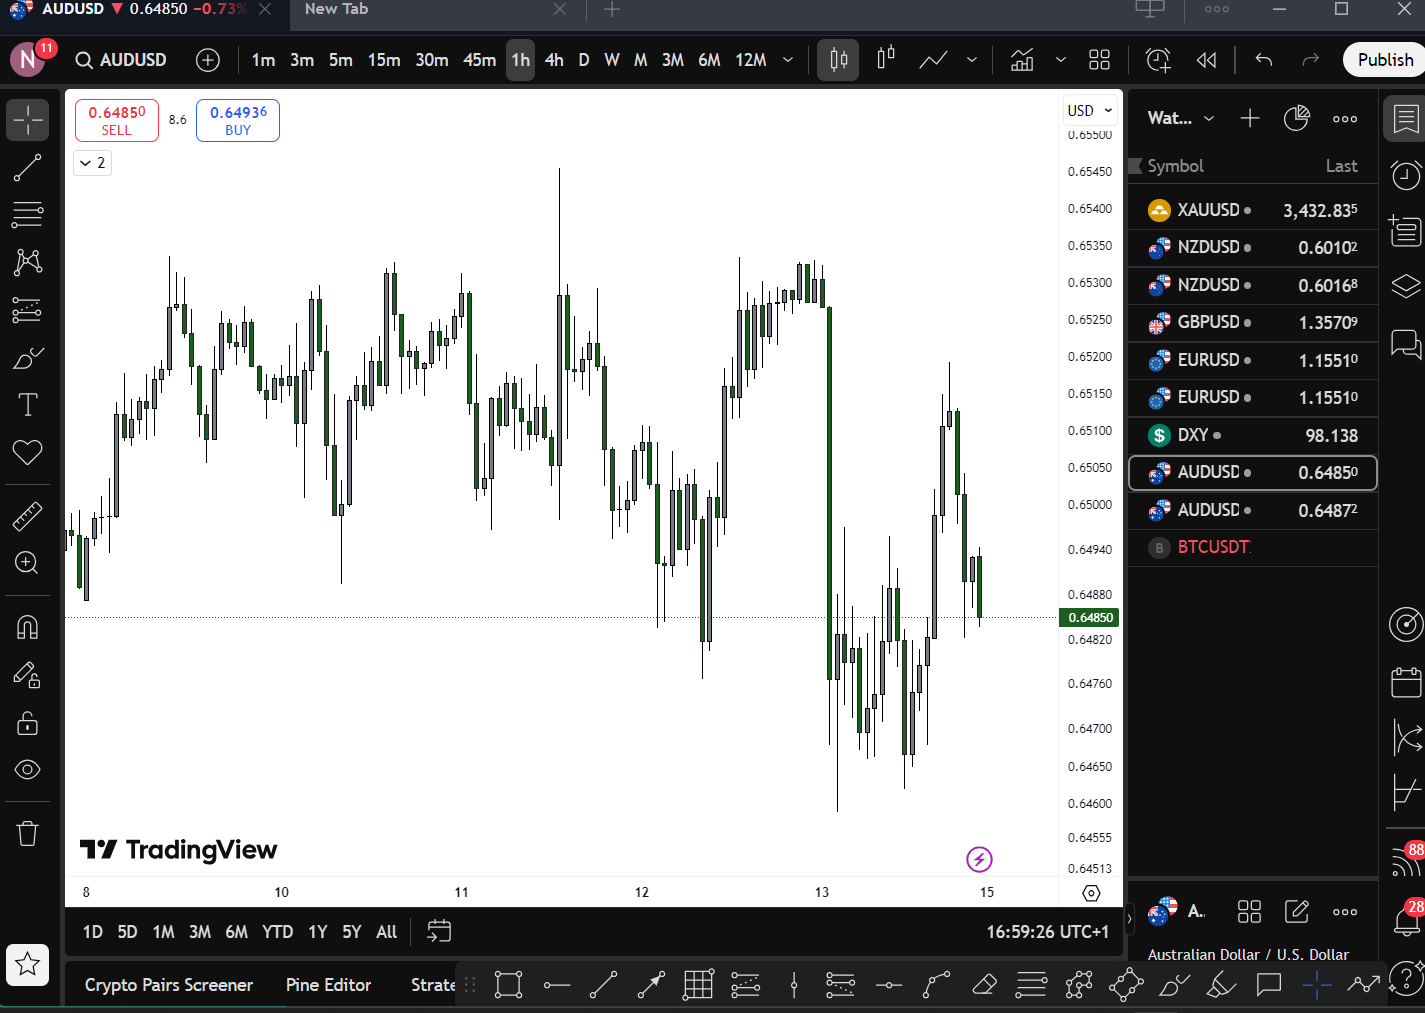Image resolution: width=1425 pixels, height=1013 pixels.
Task: Switch to the Pine Editor tab
Action: coord(328,985)
